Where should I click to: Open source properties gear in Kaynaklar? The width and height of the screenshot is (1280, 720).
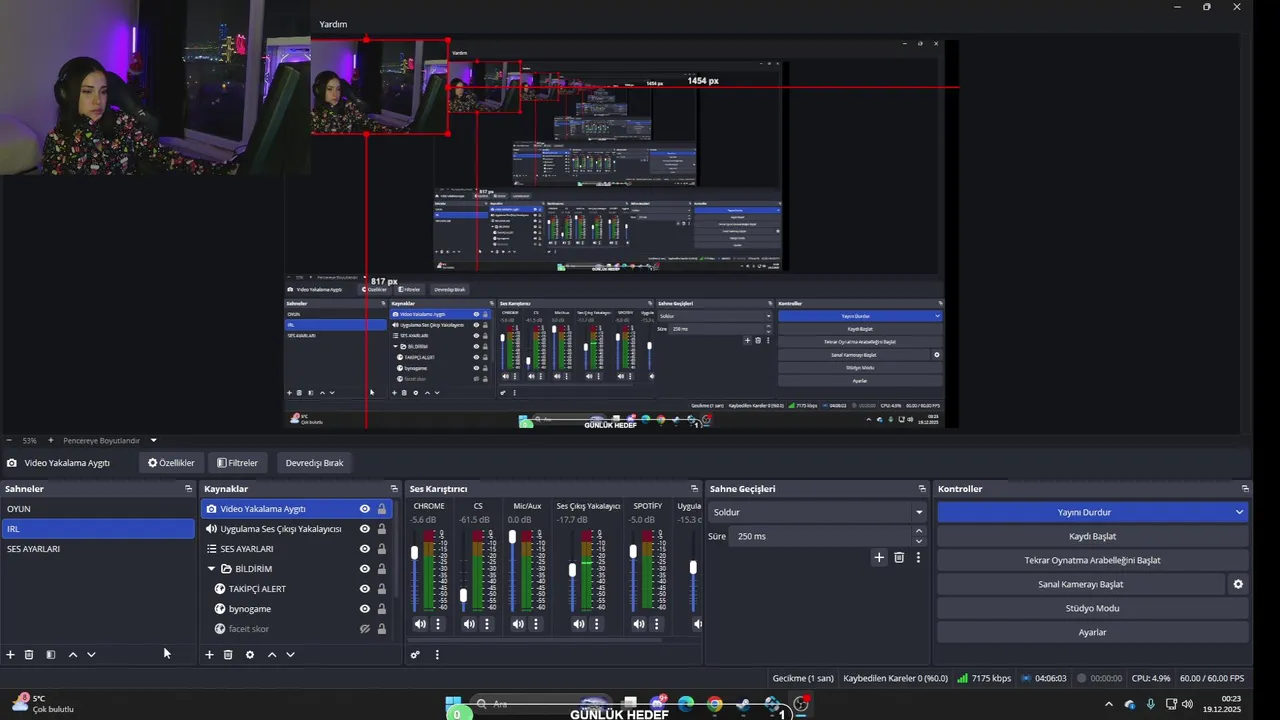pyautogui.click(x=250, y=654)
